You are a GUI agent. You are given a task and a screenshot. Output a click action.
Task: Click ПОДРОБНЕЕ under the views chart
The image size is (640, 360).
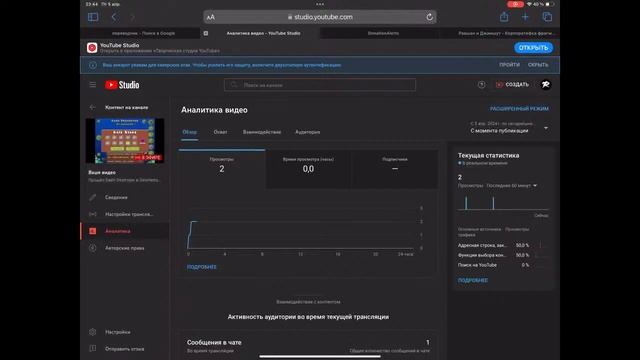(201, 267)
